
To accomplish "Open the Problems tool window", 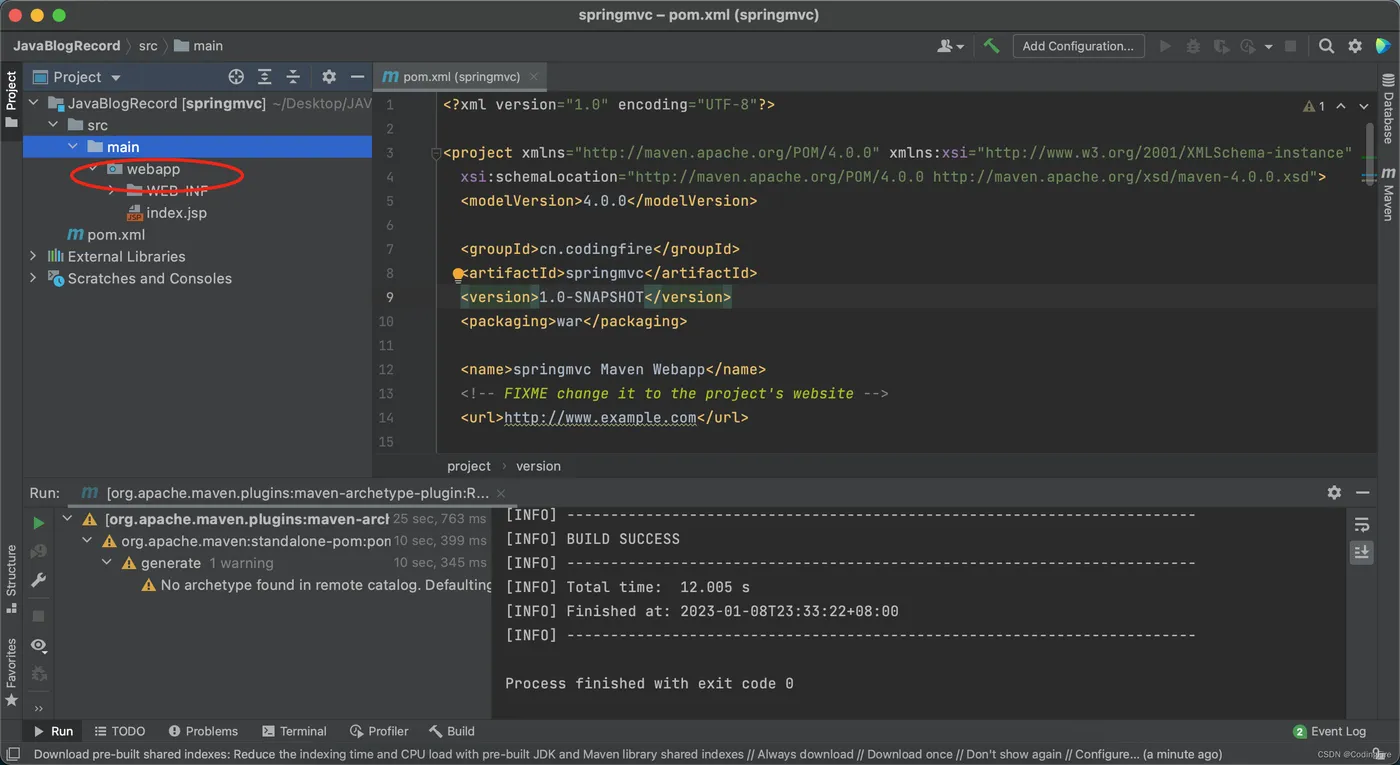I will pyautogui.click(x=203, y=731).
